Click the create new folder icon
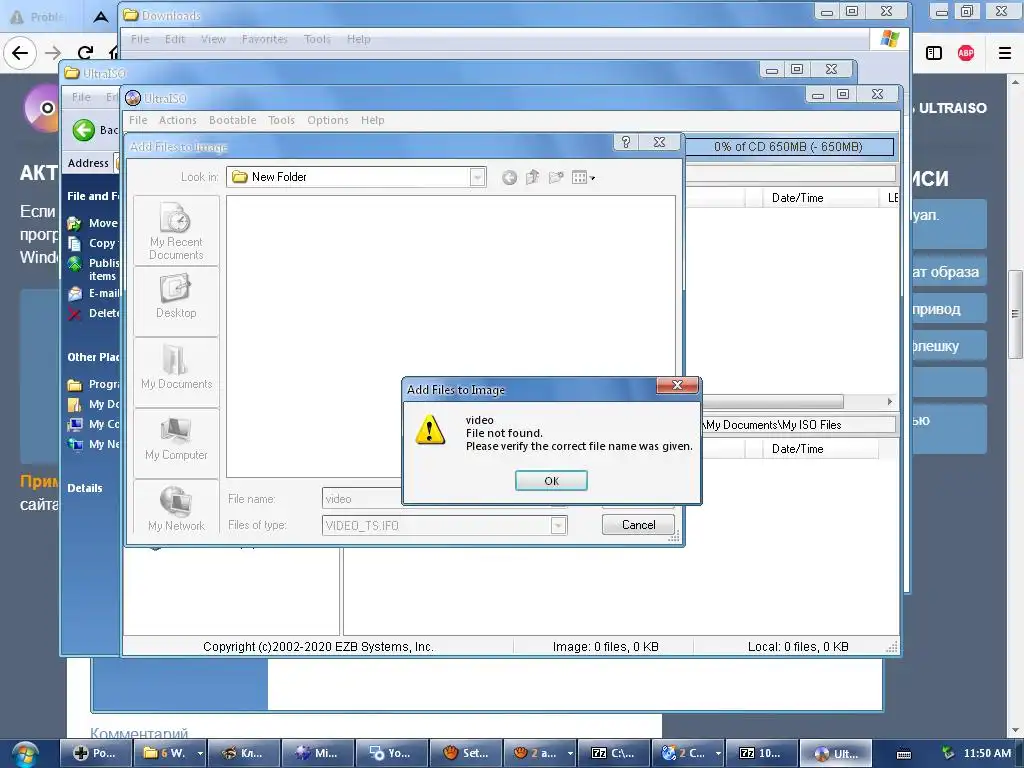 (x=556, y=178)
